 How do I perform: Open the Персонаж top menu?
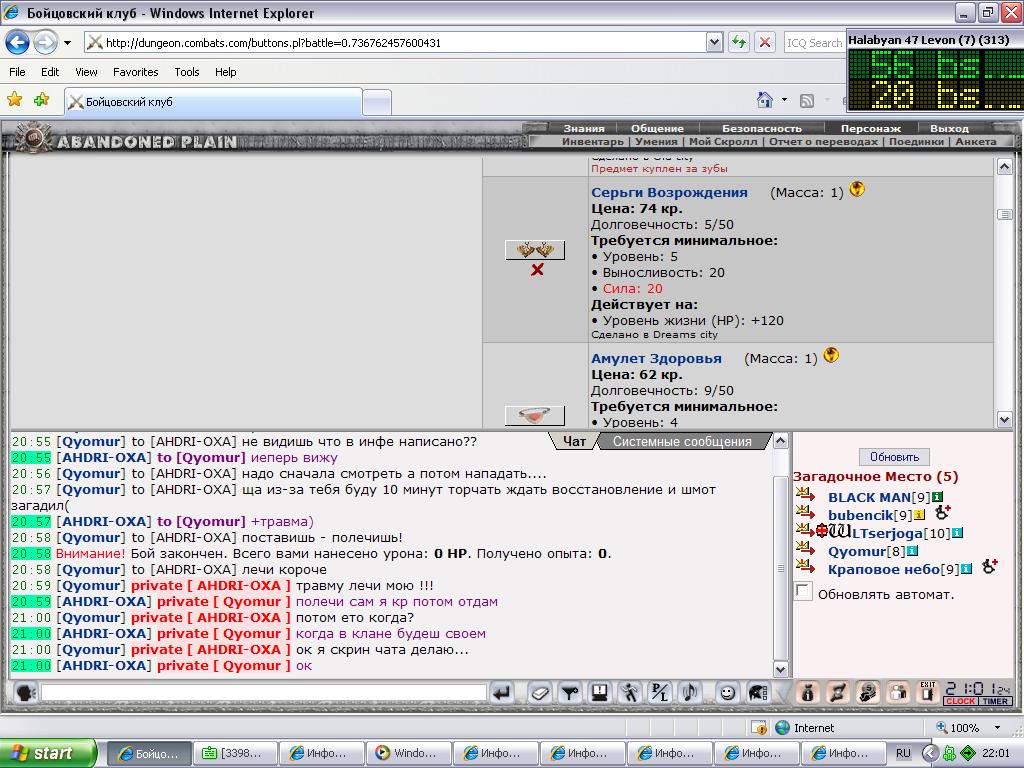tap(871, 128)
